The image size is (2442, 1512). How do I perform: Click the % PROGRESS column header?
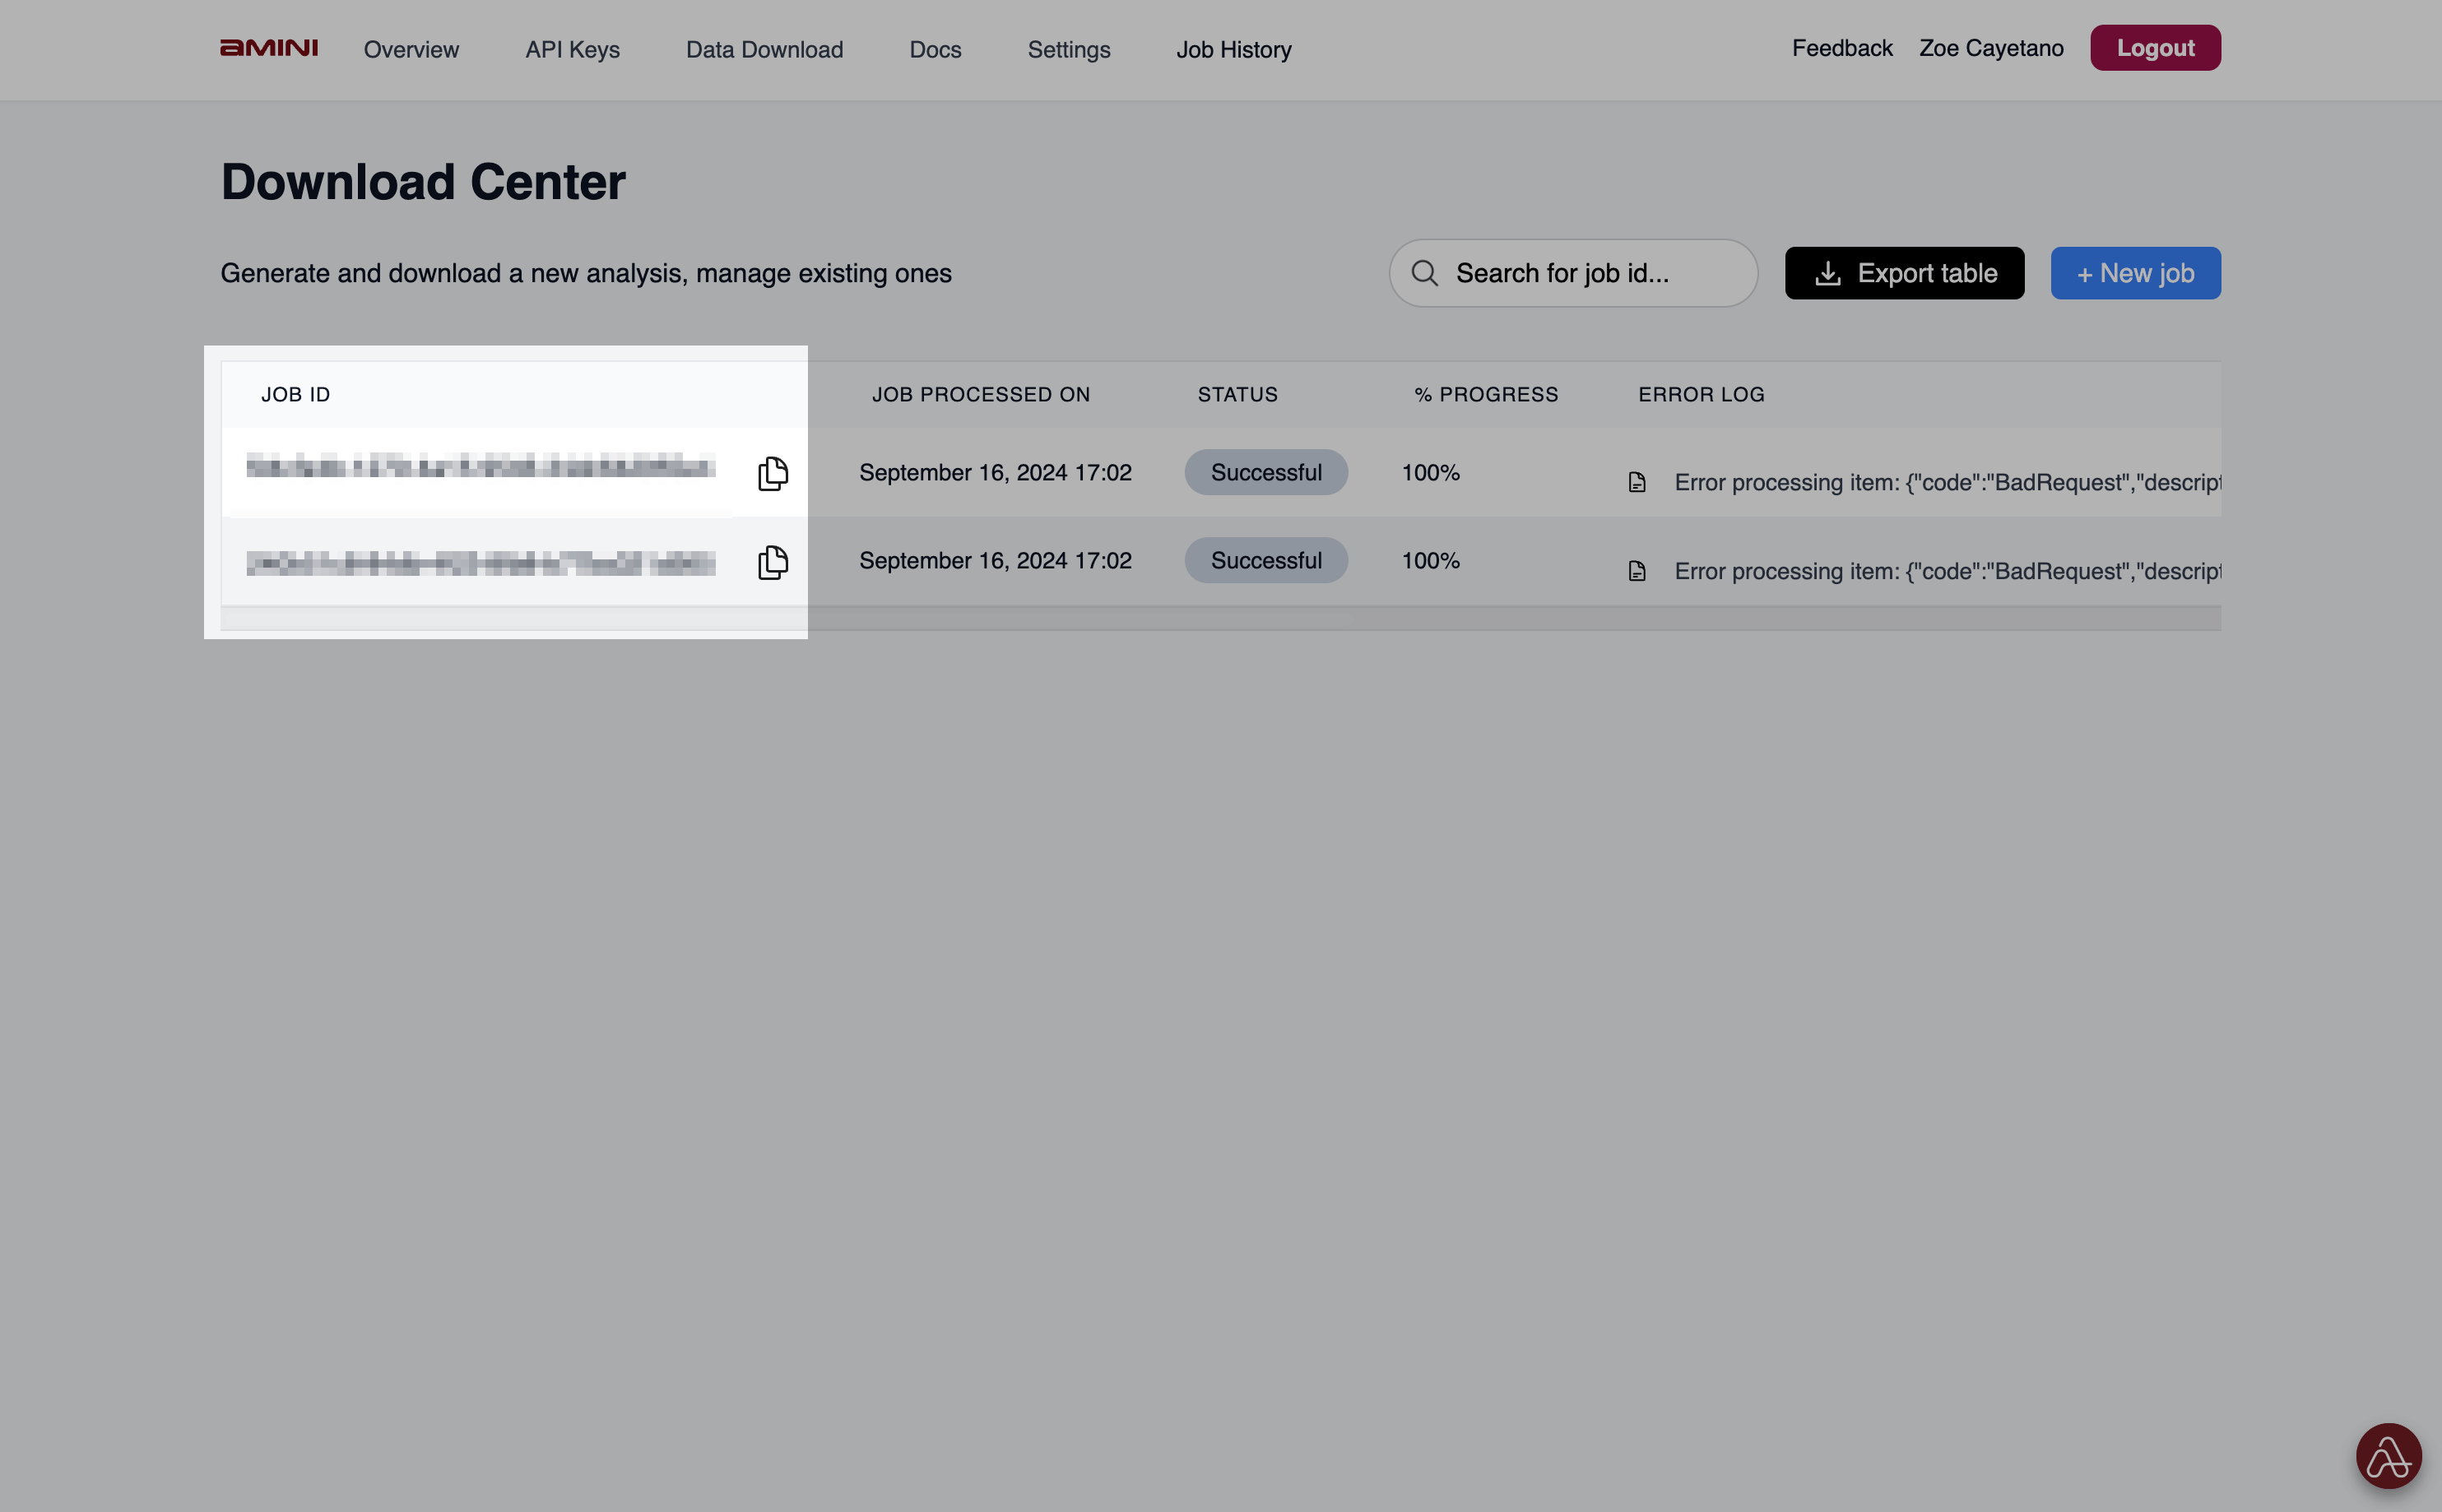point(1486,394)
